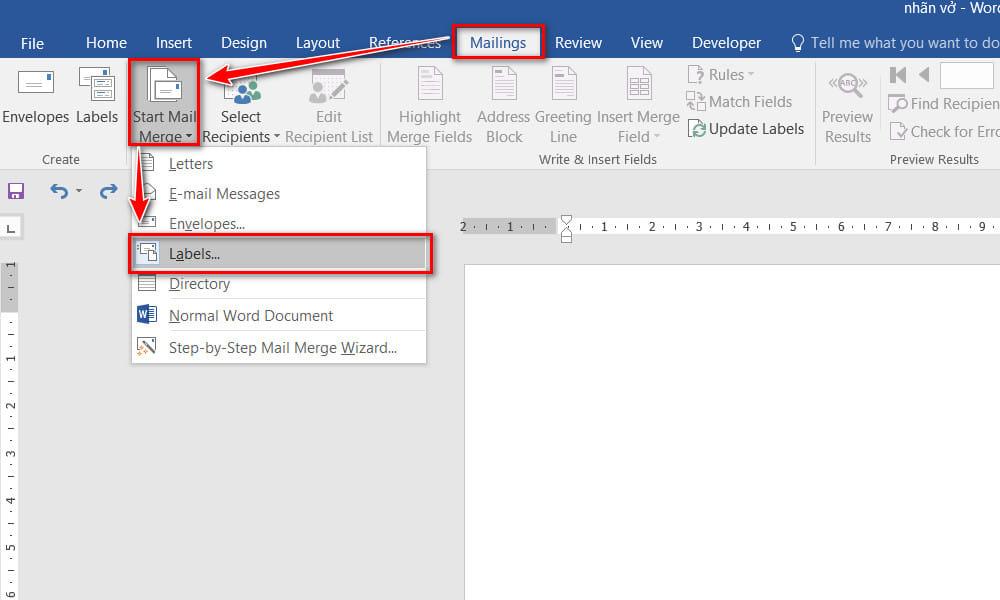Open the File tab

click(32, 43)
